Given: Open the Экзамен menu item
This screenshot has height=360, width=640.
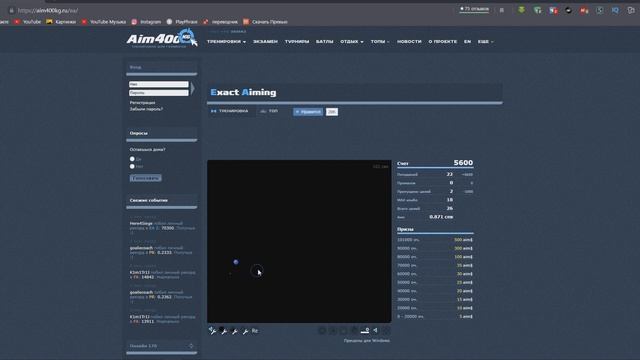Looking at the screenshot, I should coord(265,42).
